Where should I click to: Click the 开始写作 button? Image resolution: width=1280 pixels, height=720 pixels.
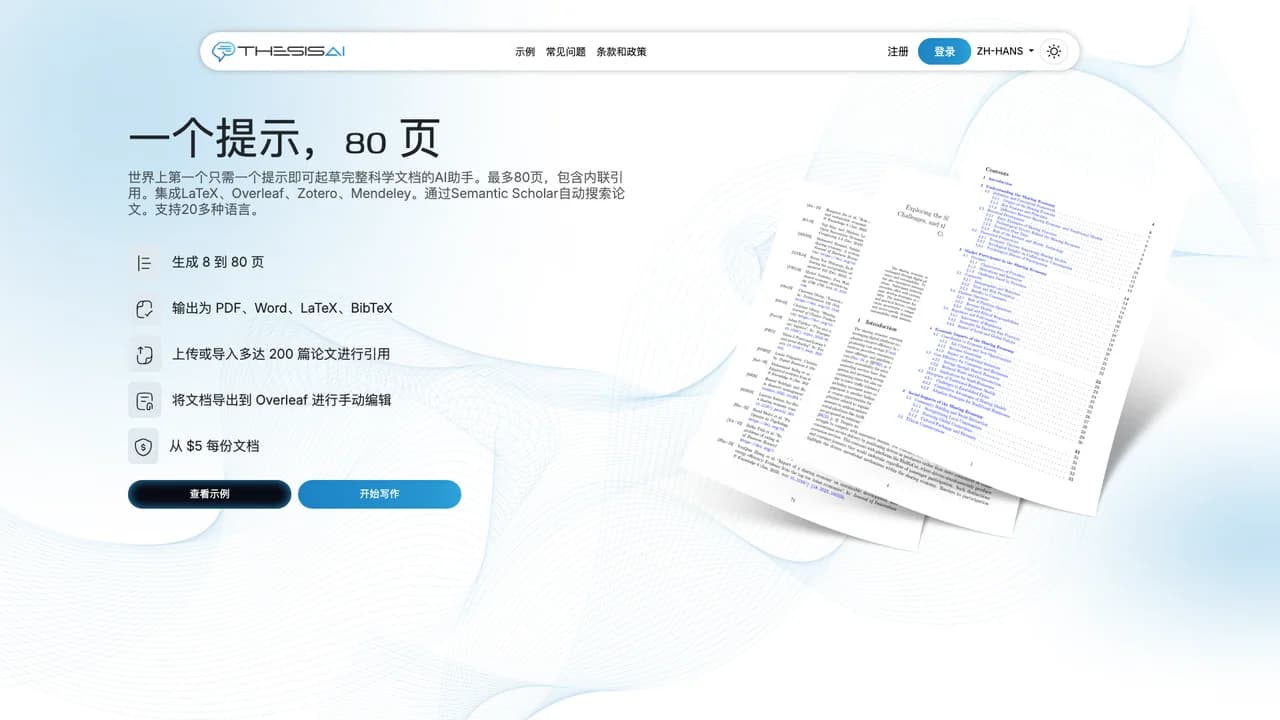379,494
